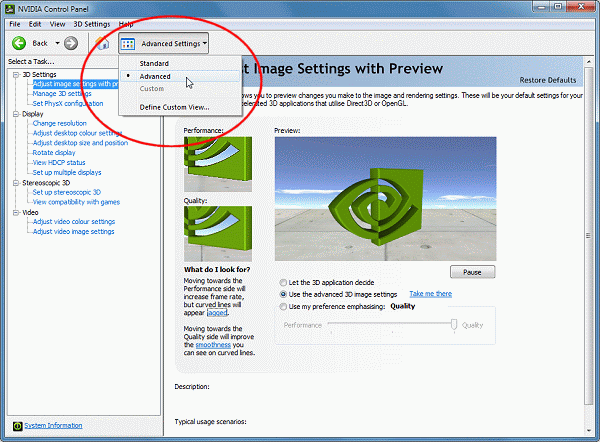Click Restore Defaults link
The image size is (600, 442).
548,80
